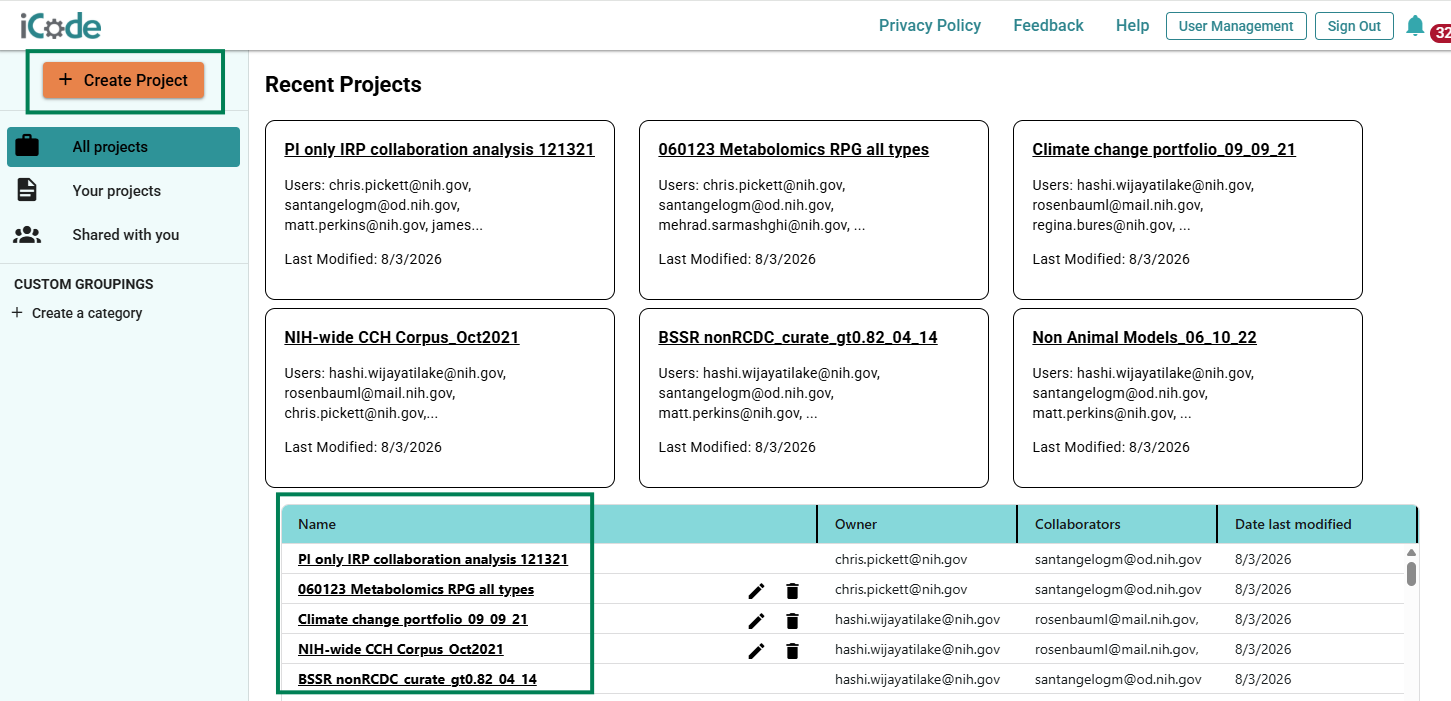Delete NIH-wide CCH Corpus using trash icon
The image size is (1451, 701).
pyautogui.click(x=792, y=651)
